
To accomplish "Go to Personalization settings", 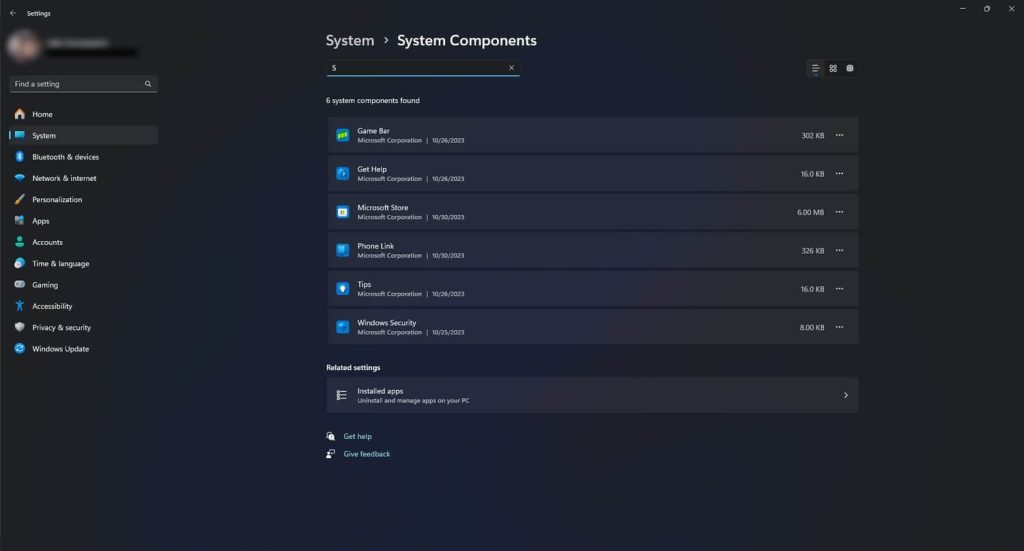I will 84,199.
